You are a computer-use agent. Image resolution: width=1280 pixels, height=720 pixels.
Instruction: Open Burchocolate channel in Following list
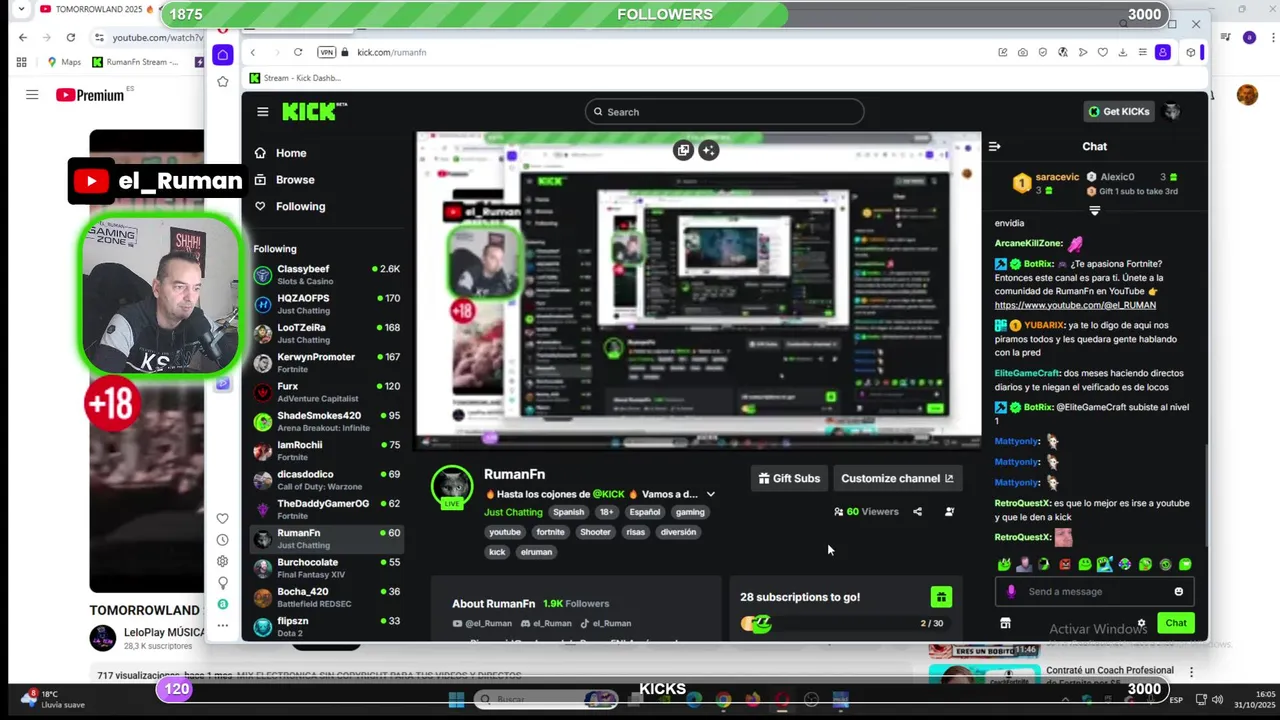point(326,568)
